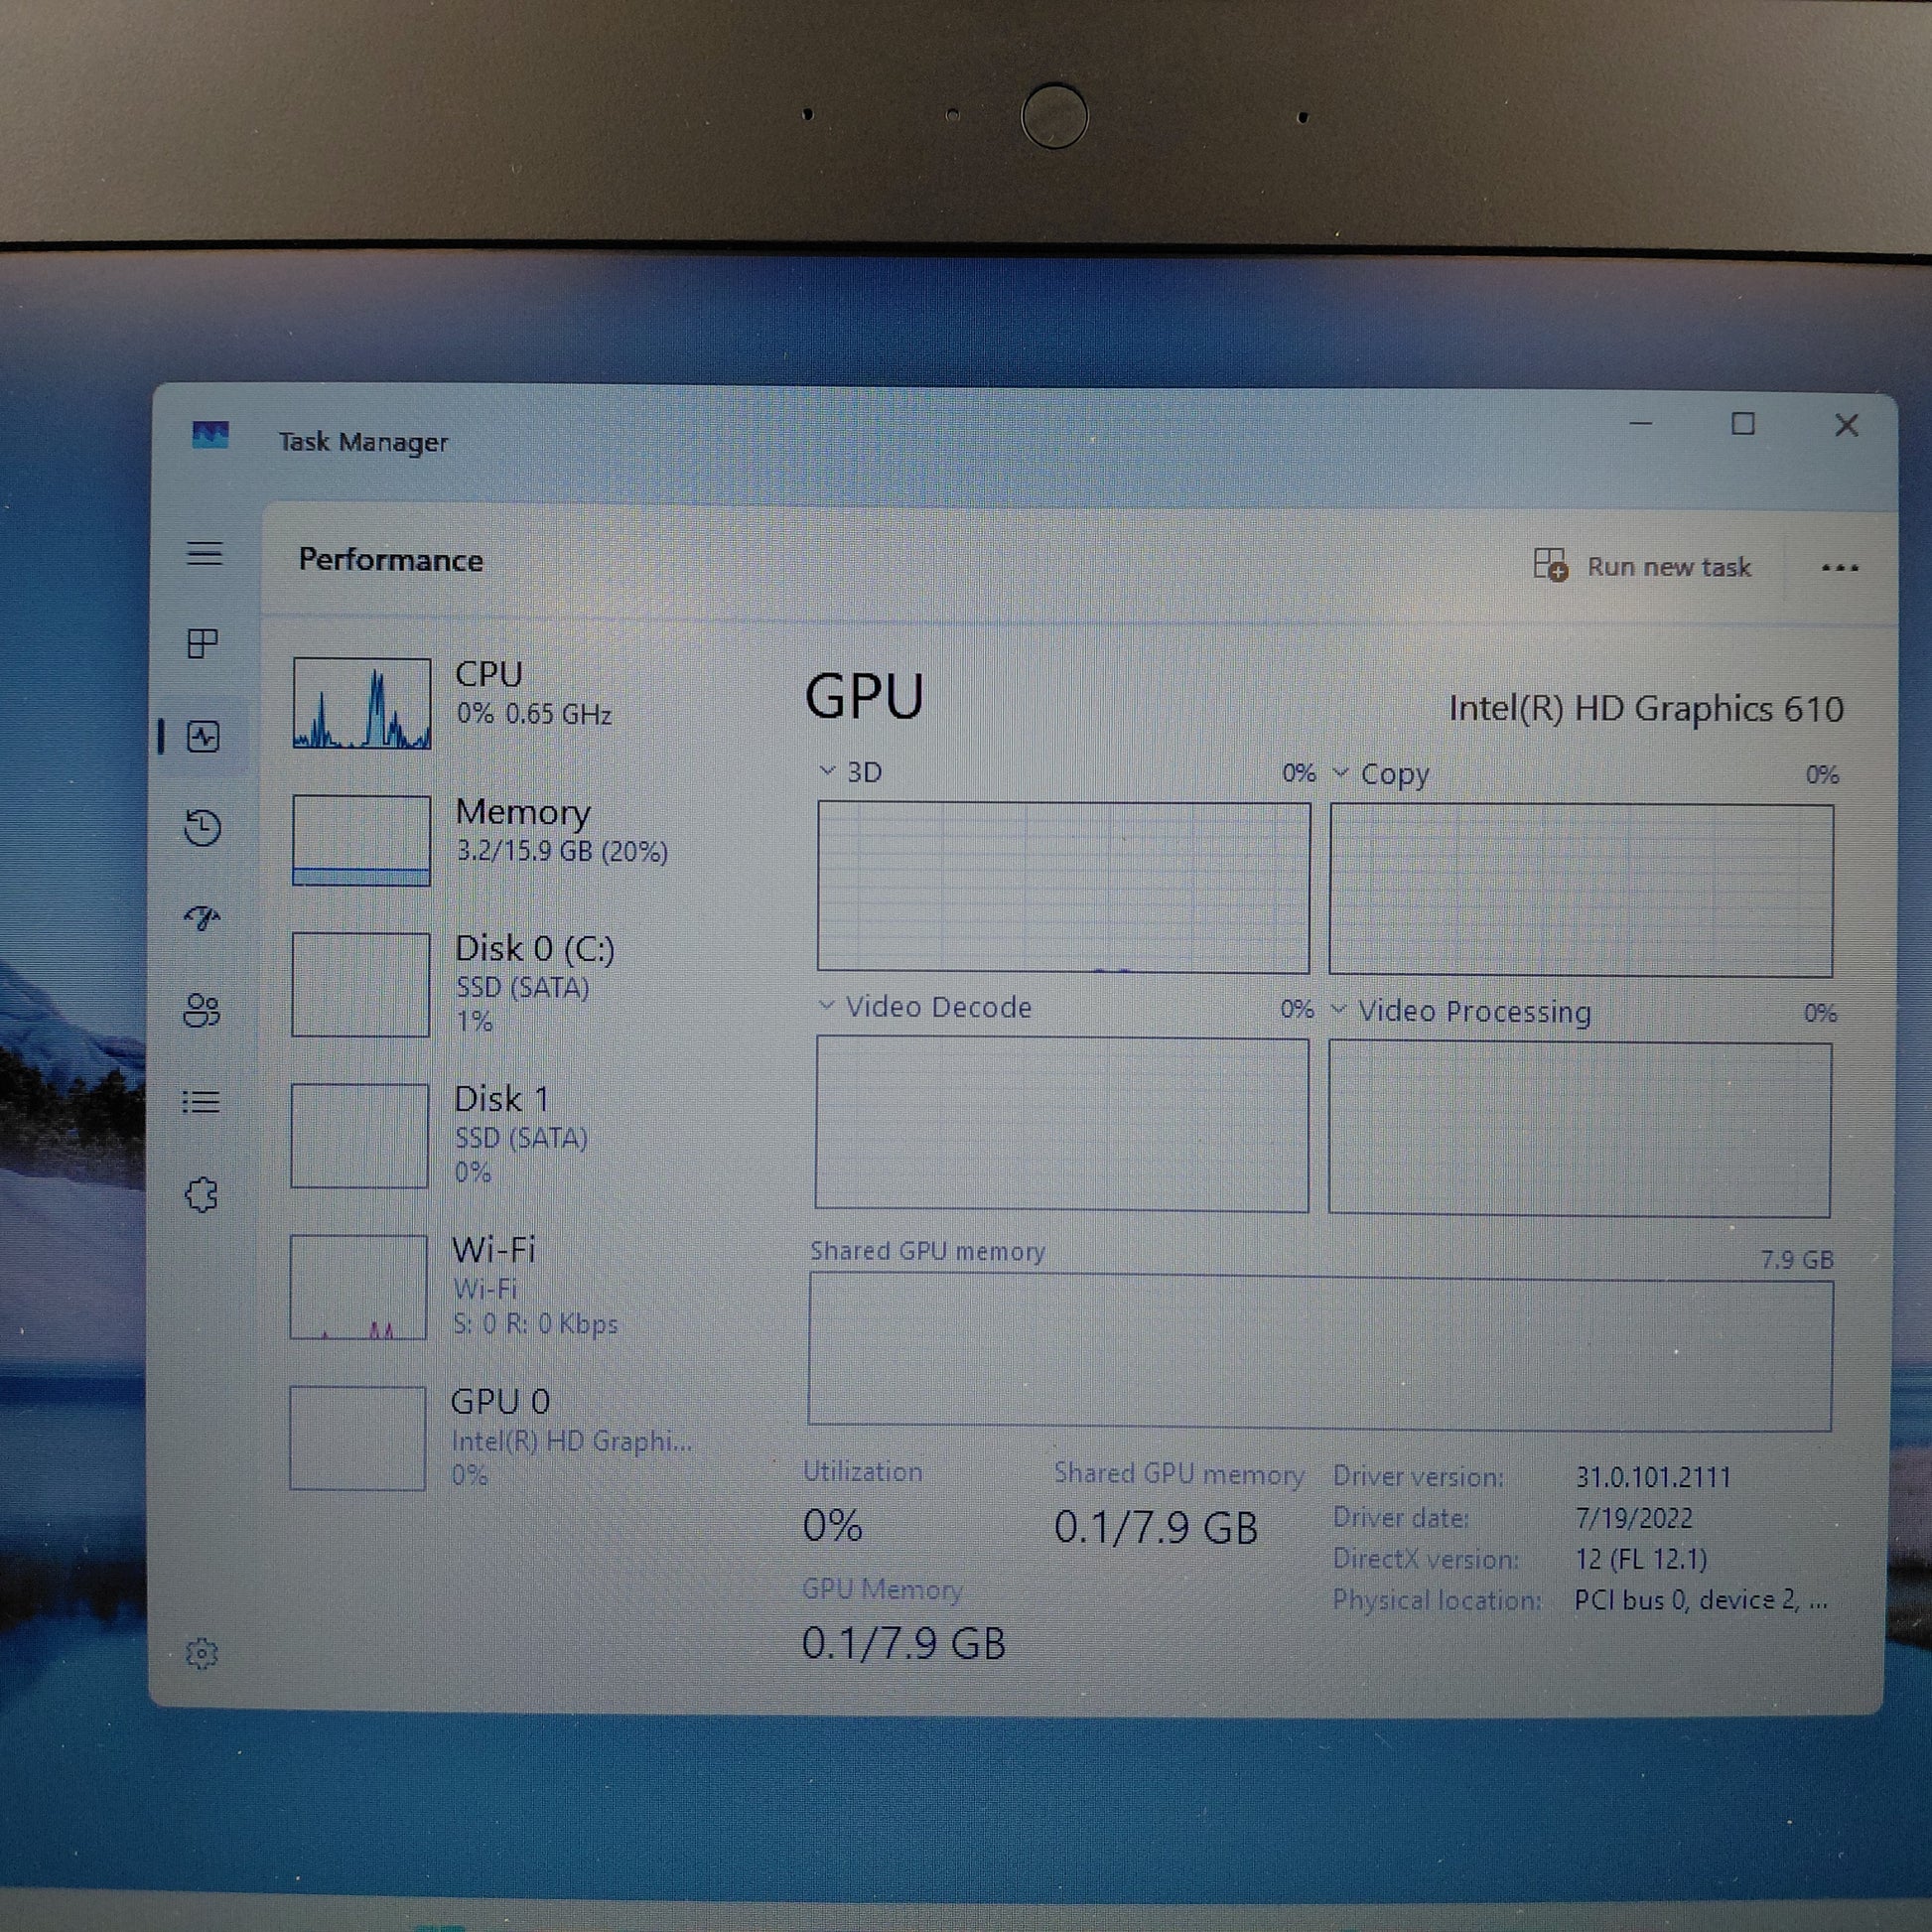Open the Services page puzzle icon
Image resolution: width=1932 pixels, height=1932 pixels.
[x=202, y=1195]
